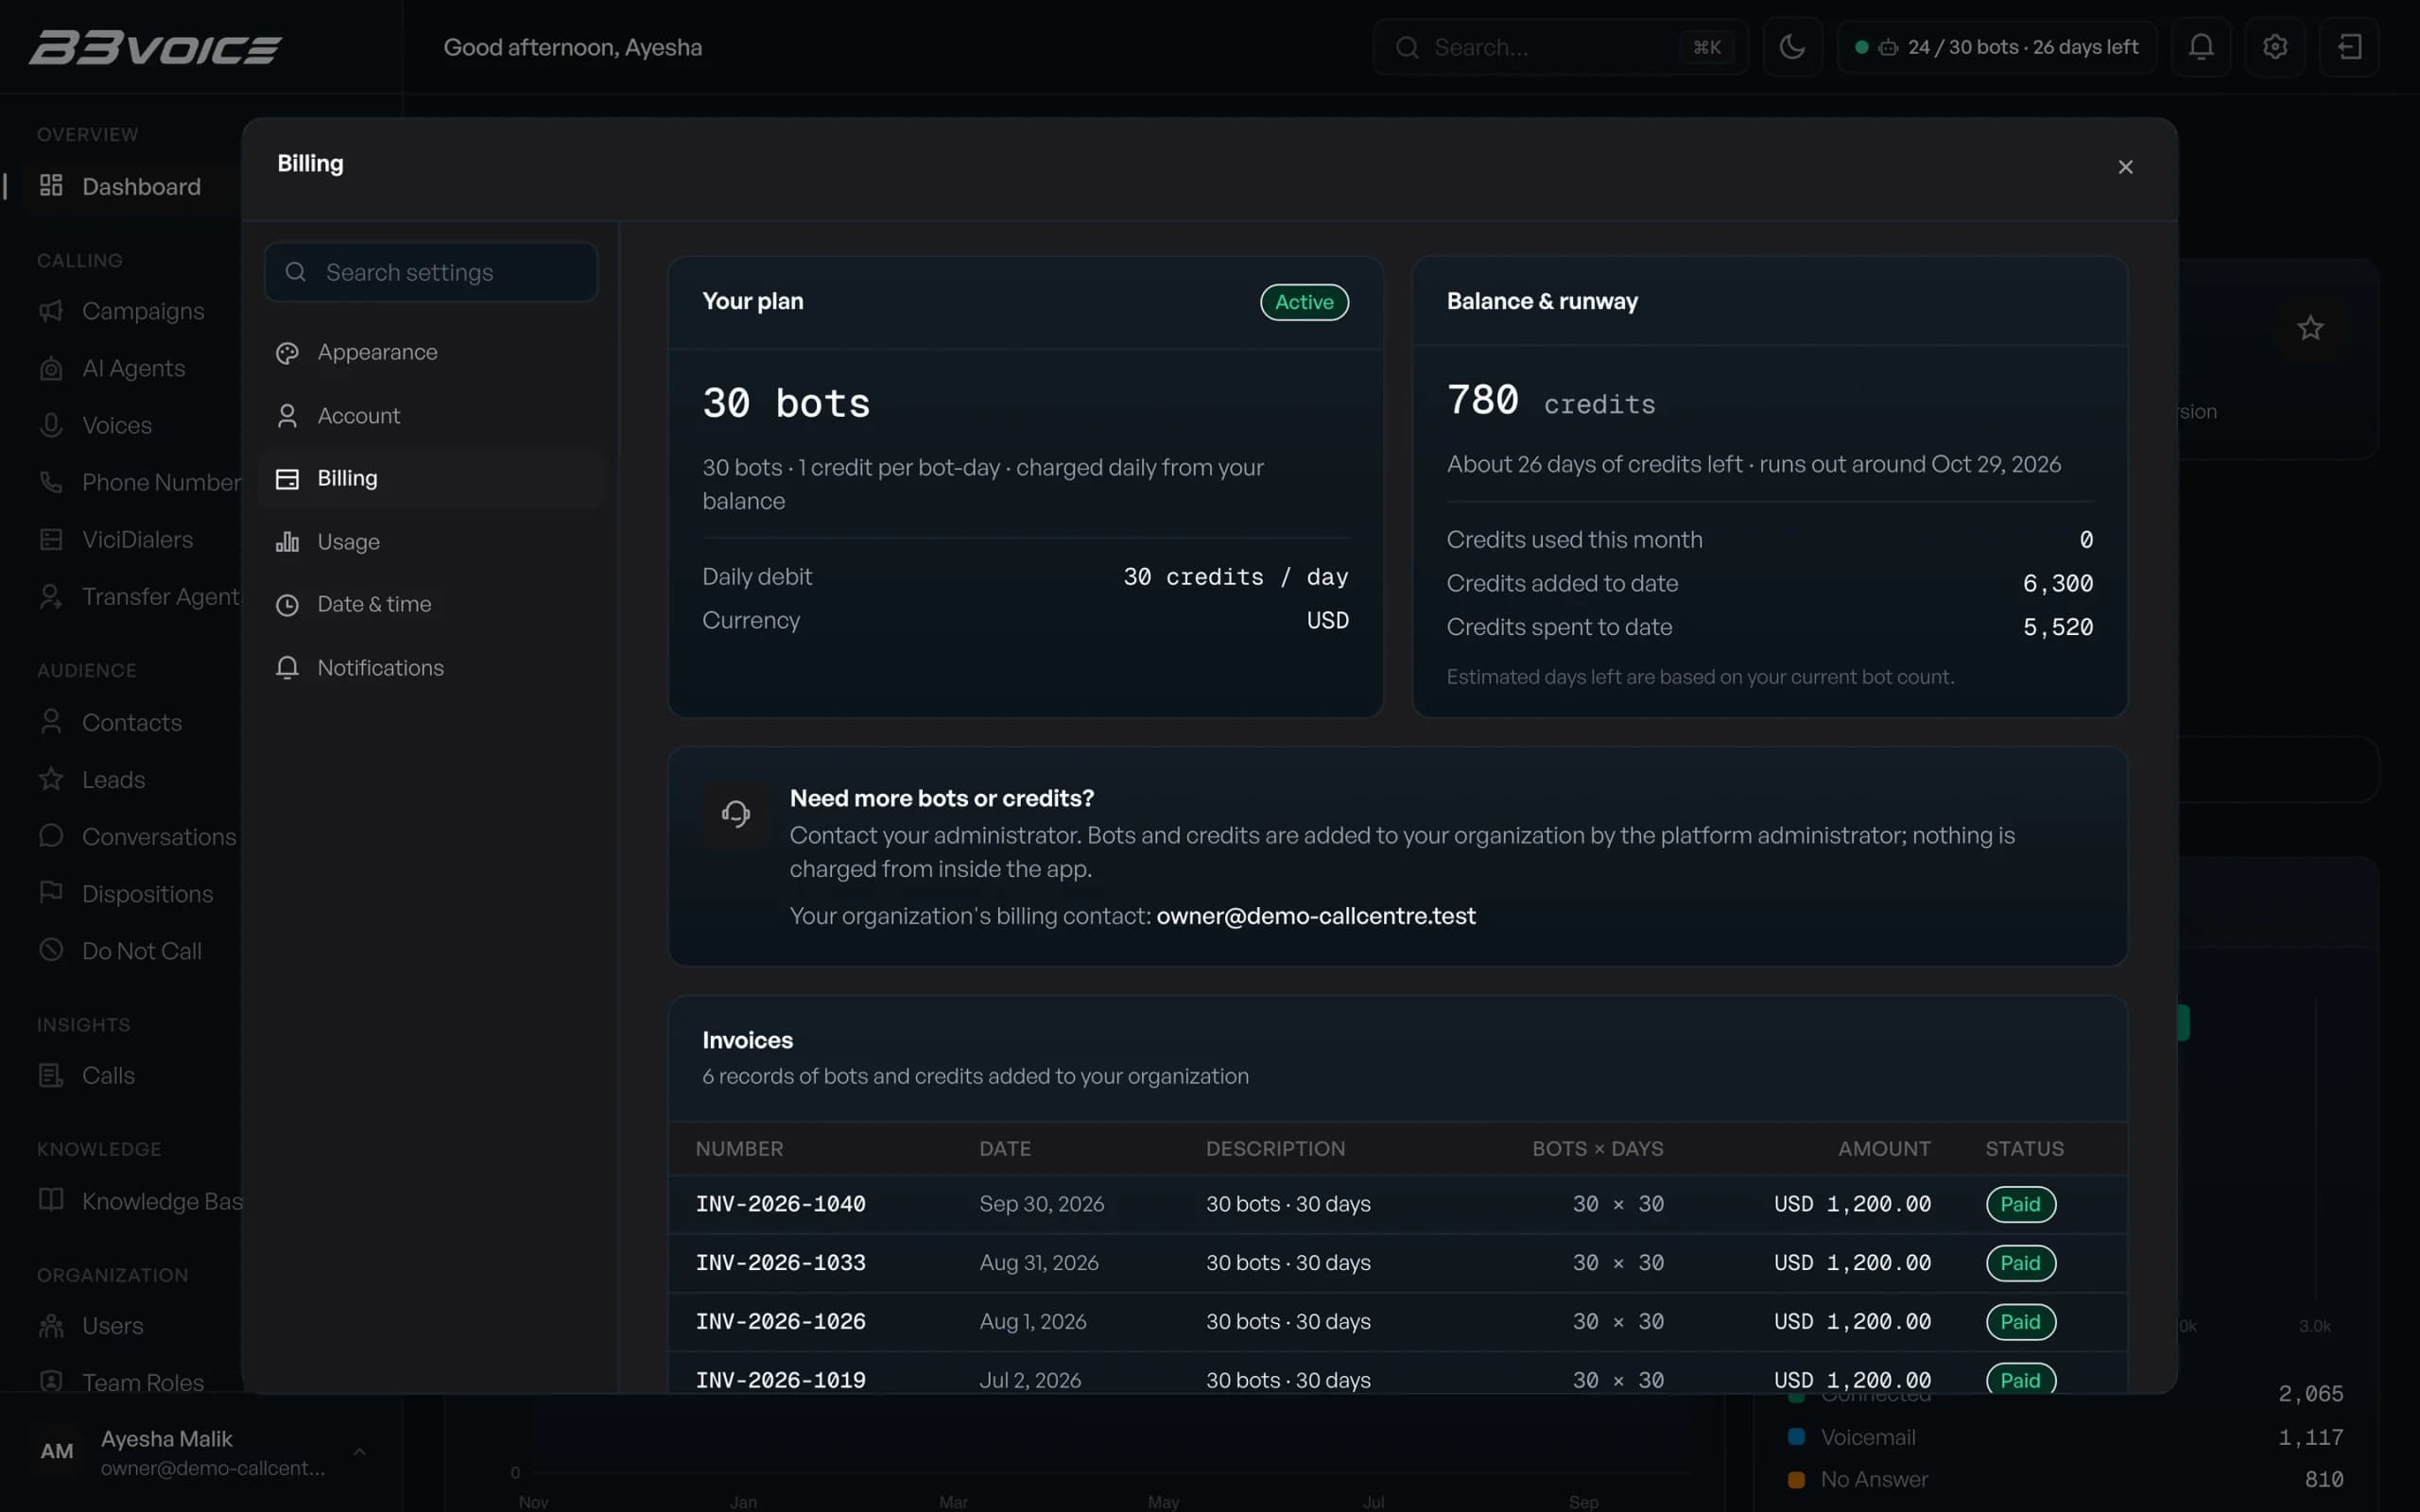
Task: Click the global Search bar
Action: pyautogui.click(x=1560, y=47)
